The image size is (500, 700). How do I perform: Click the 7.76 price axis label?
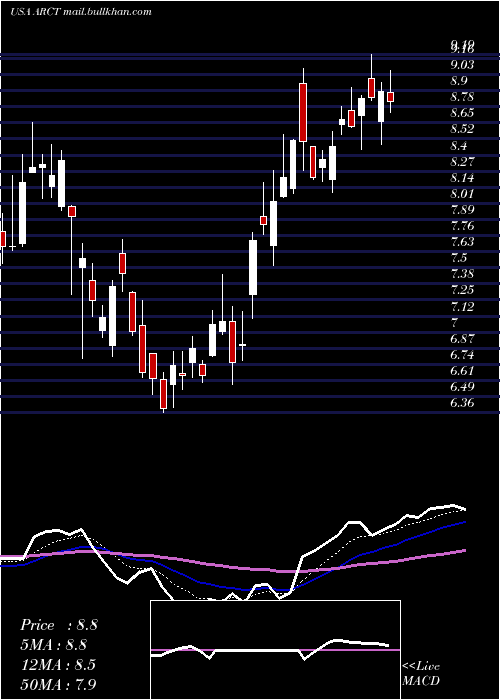click(462, 226)
